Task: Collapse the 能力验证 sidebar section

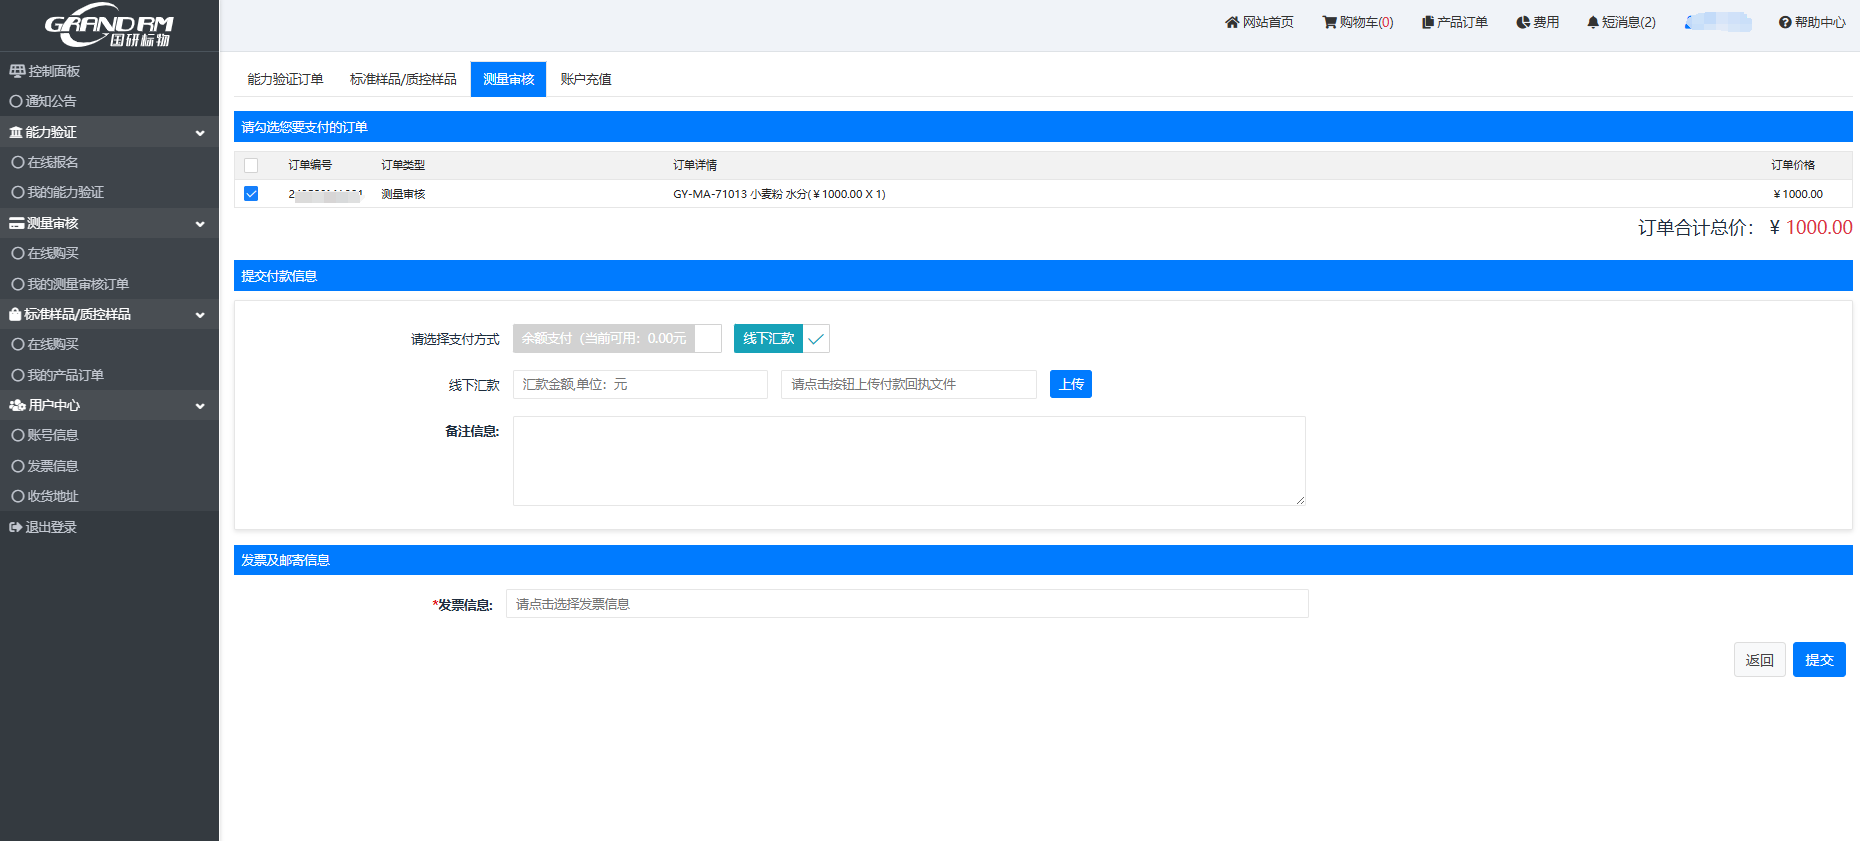Action: (x=200, y=133)
